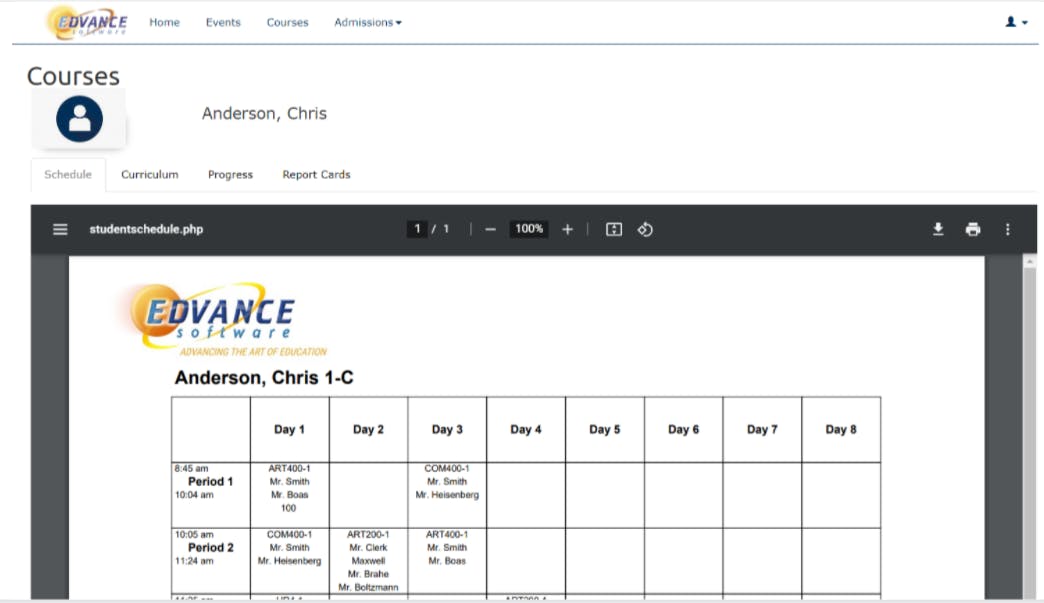This screenshot has width=1044, height=603.
Task: Click the Anderson, Chris student name
Action: (264, 113)
